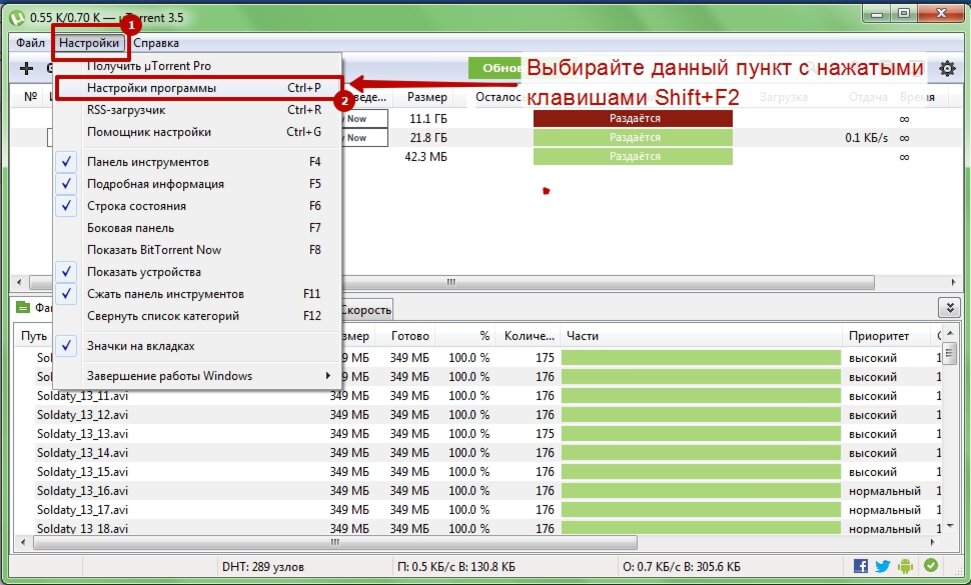
Task: Sort by Готово column header
Action: [410, 336]
